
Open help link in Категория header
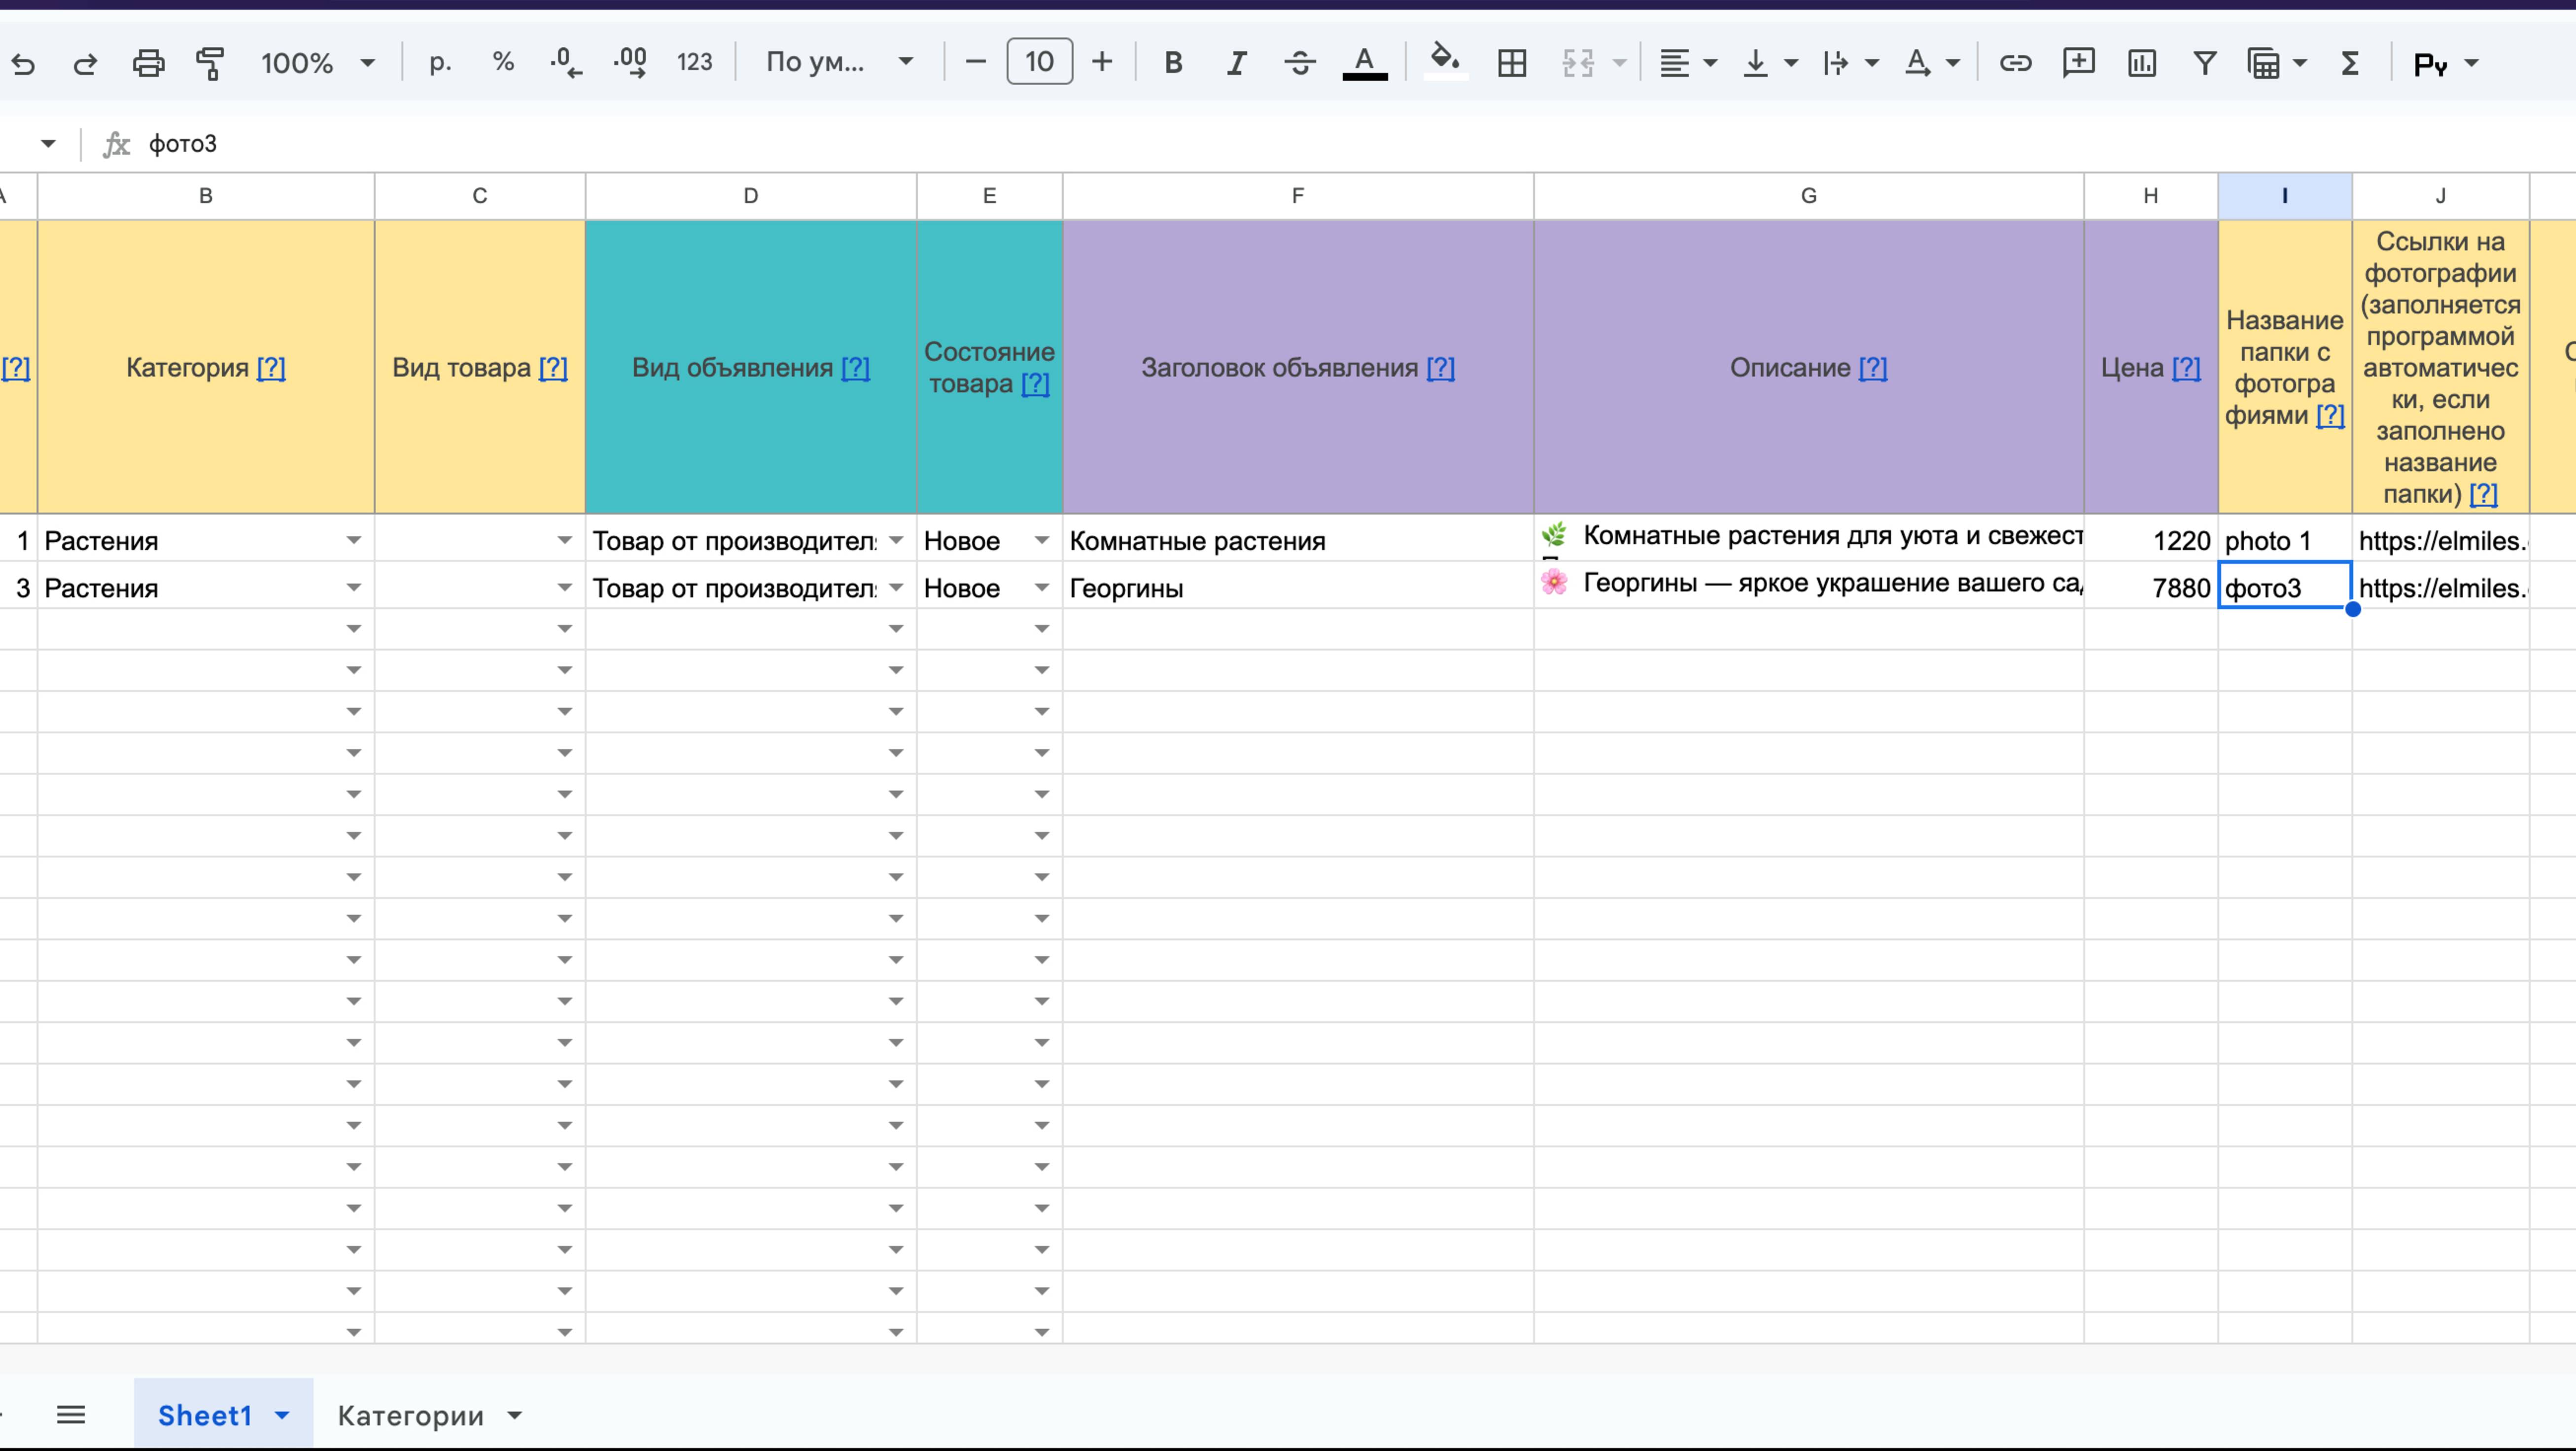[271, 368]
